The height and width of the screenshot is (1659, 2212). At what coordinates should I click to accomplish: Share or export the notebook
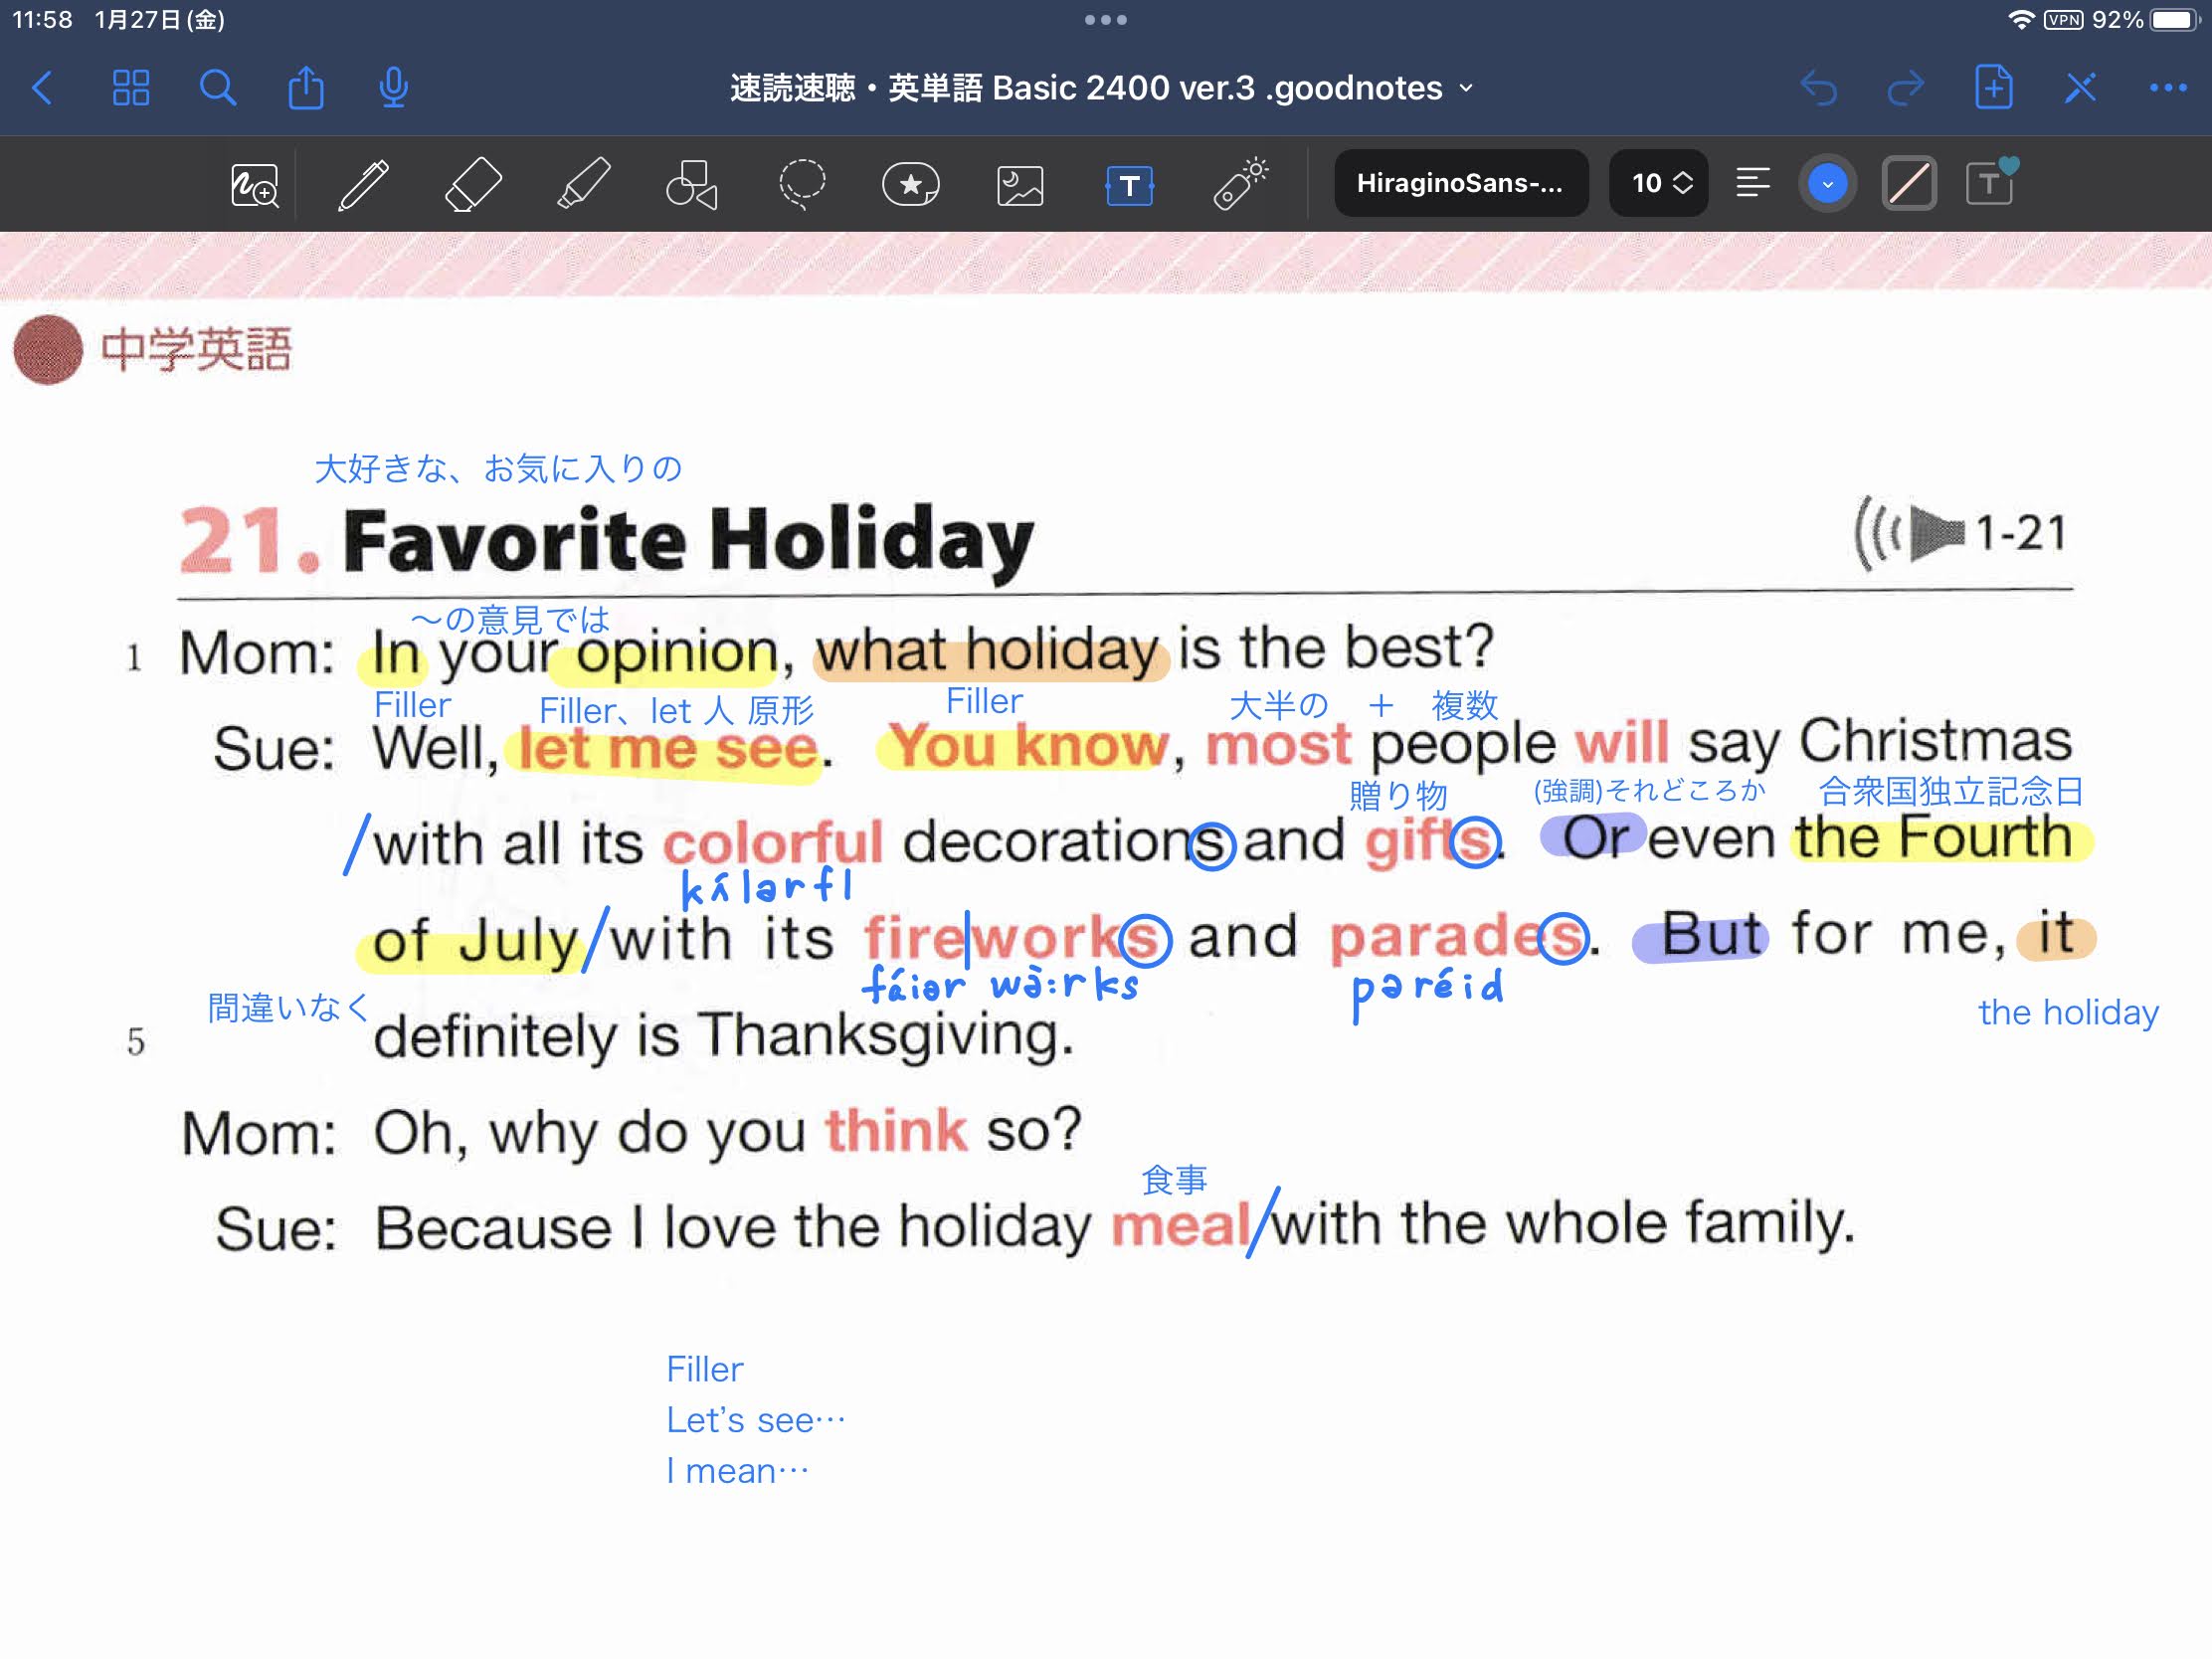(x=306, y=88)
